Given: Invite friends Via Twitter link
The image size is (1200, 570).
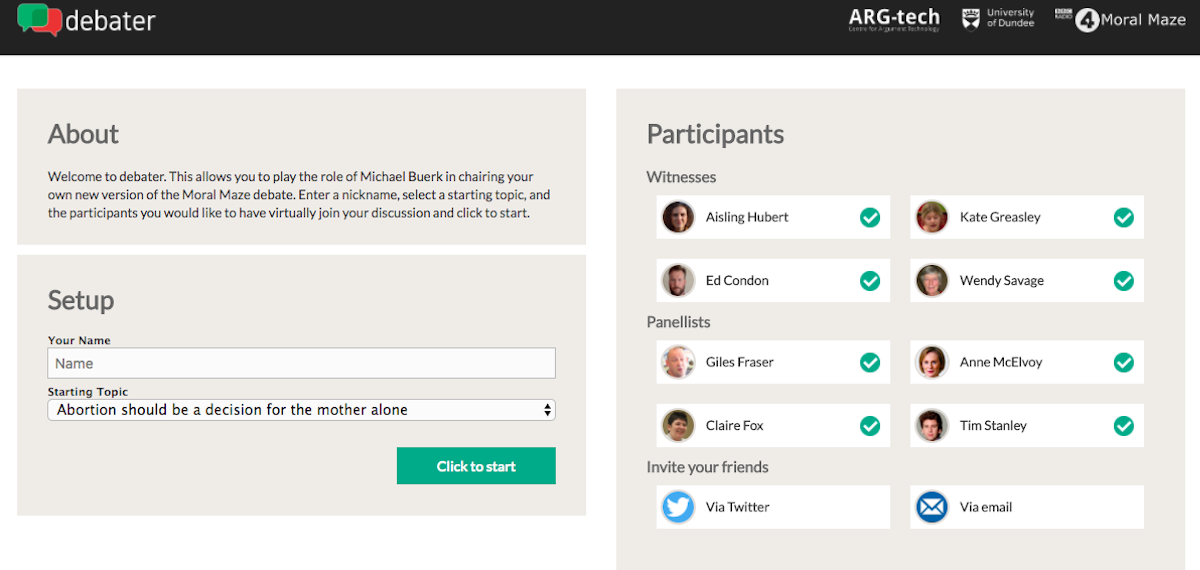Looking at the screenshot, I should pyautogui.click(x=738, y=507).
